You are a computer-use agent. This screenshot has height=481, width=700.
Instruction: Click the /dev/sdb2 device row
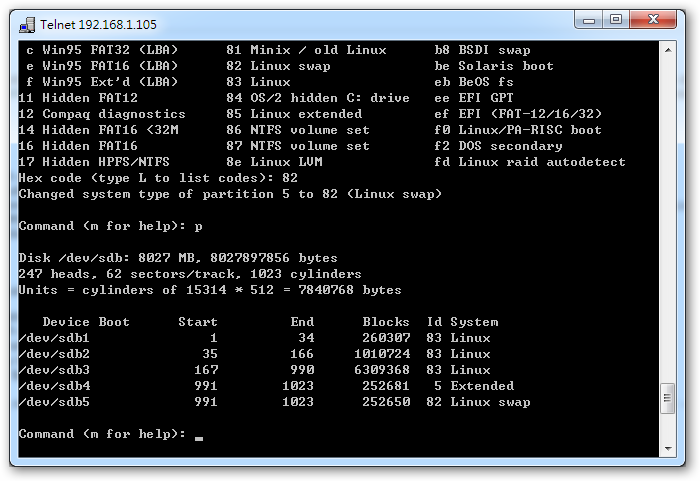coord(254,354)
